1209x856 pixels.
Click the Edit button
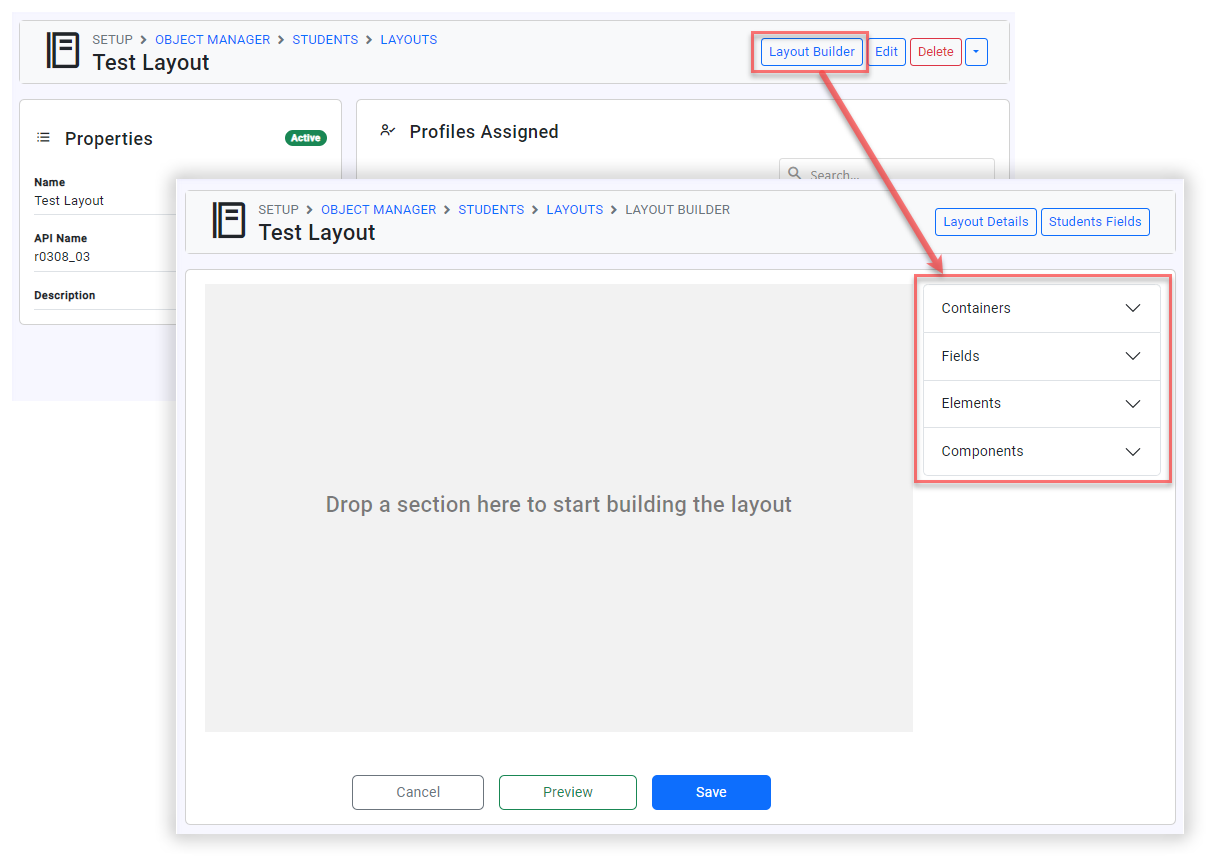pyautogui.click(x=886, y=52)
